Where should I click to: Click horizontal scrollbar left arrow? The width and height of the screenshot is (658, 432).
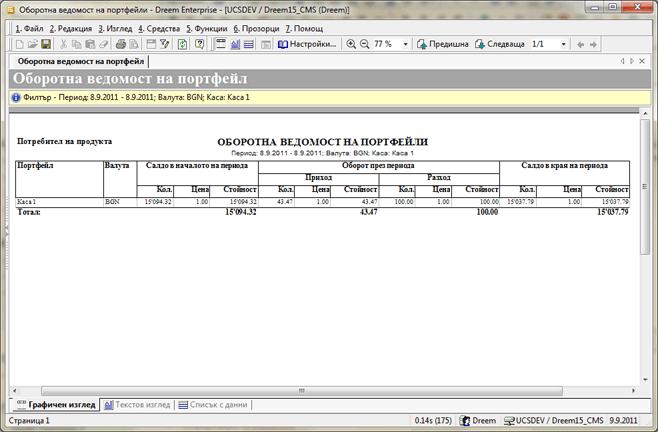(x=15, y=390)
